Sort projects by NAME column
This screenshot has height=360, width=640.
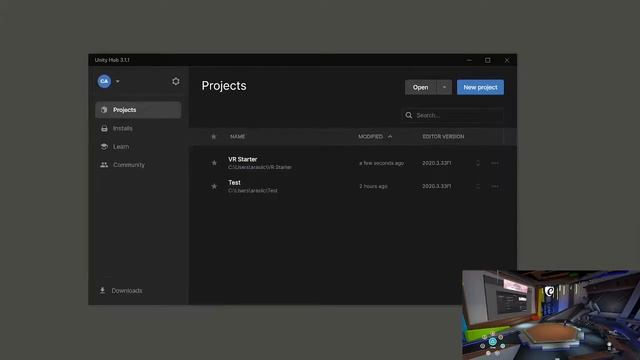[238, 137]
